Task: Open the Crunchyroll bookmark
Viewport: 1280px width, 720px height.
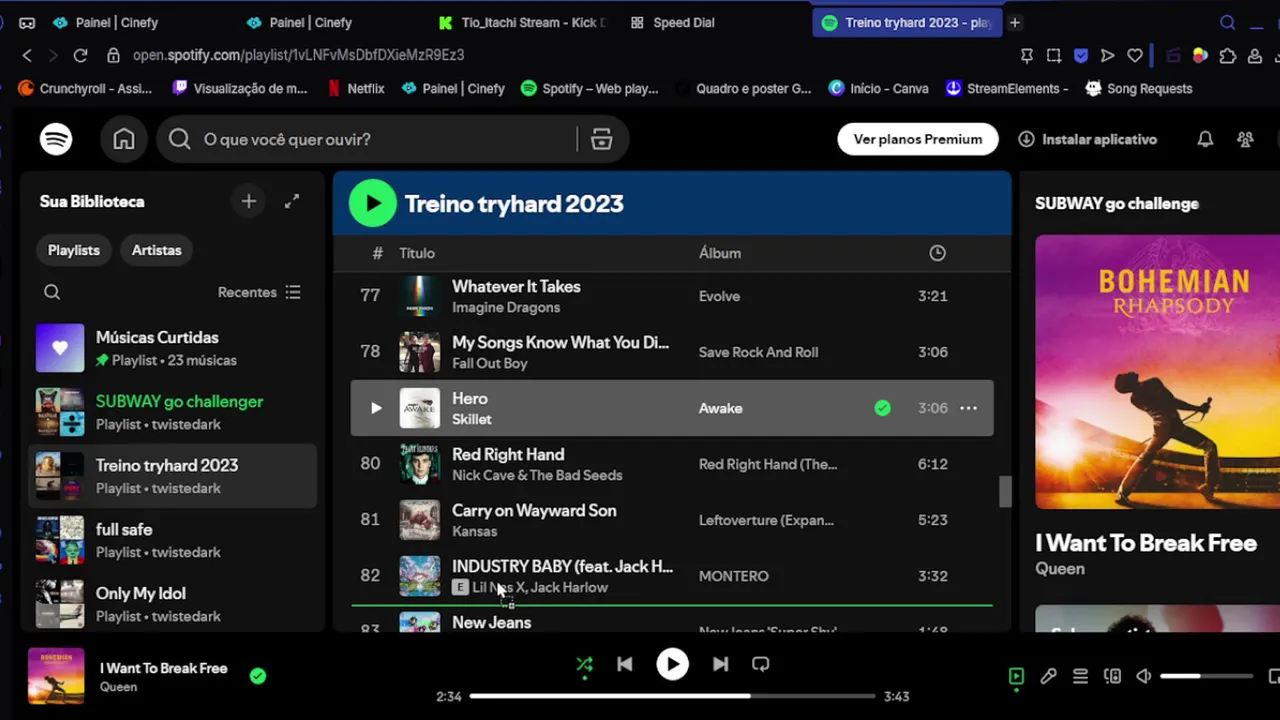Action: 85,88
